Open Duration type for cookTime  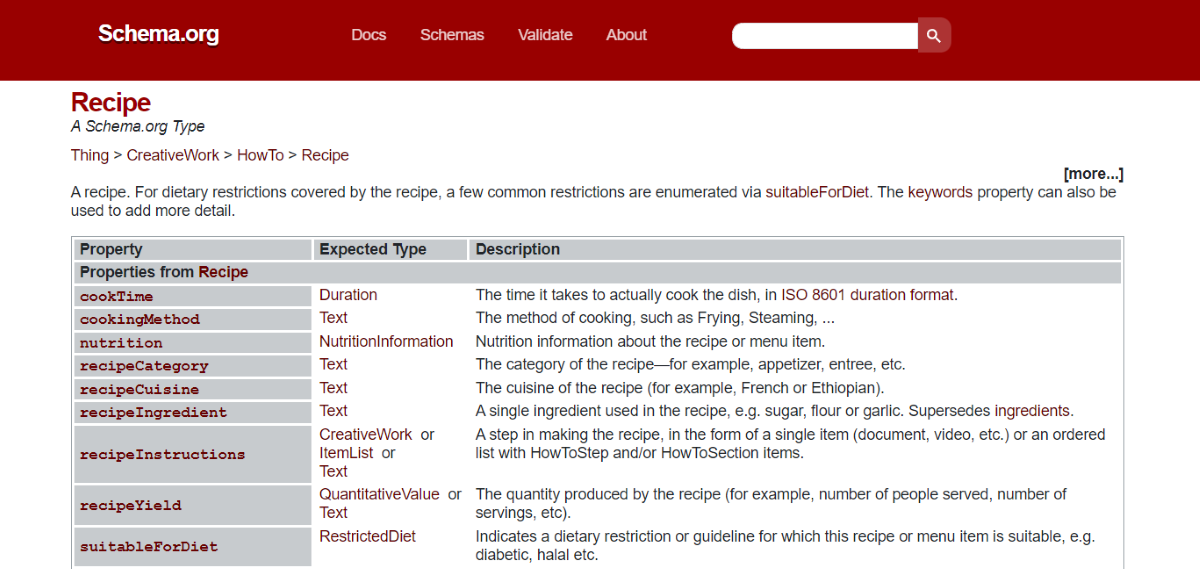click(x=348, y=295)
